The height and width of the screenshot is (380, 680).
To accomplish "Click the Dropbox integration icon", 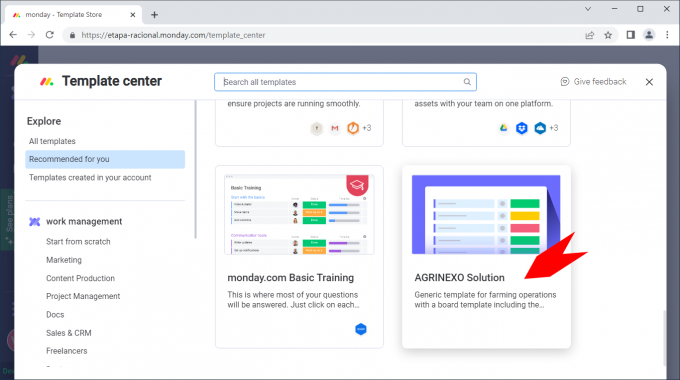I will click(x=522, y=128).
